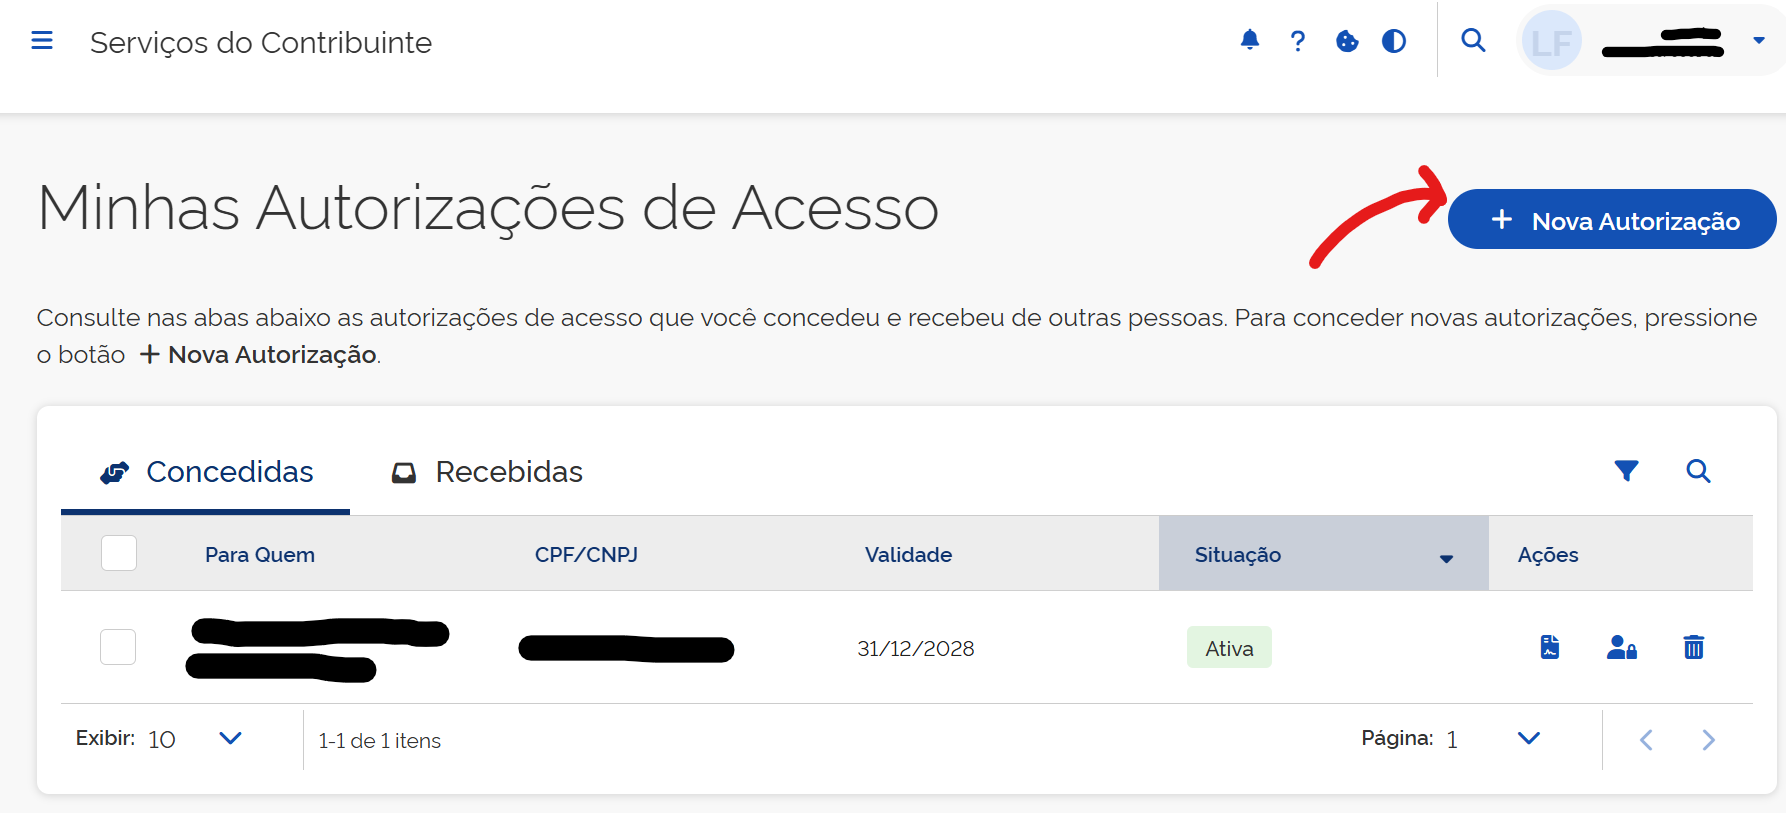
Task: Toggle the dark mode contrast icon
Action: click(x=1394, y=41)
